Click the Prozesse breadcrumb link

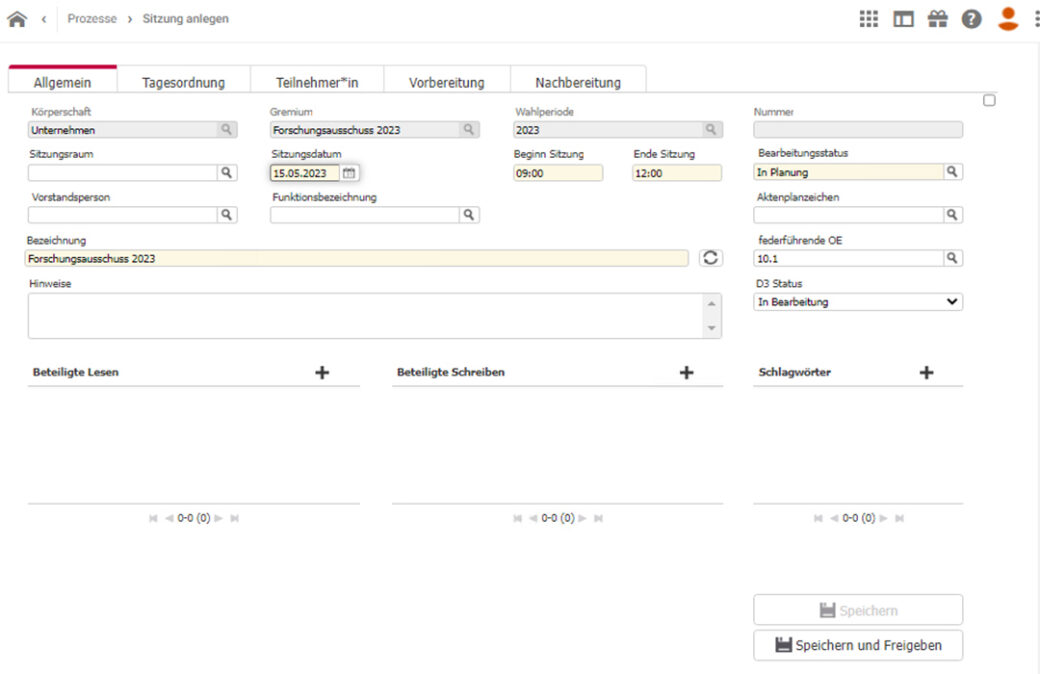point(92,18)
